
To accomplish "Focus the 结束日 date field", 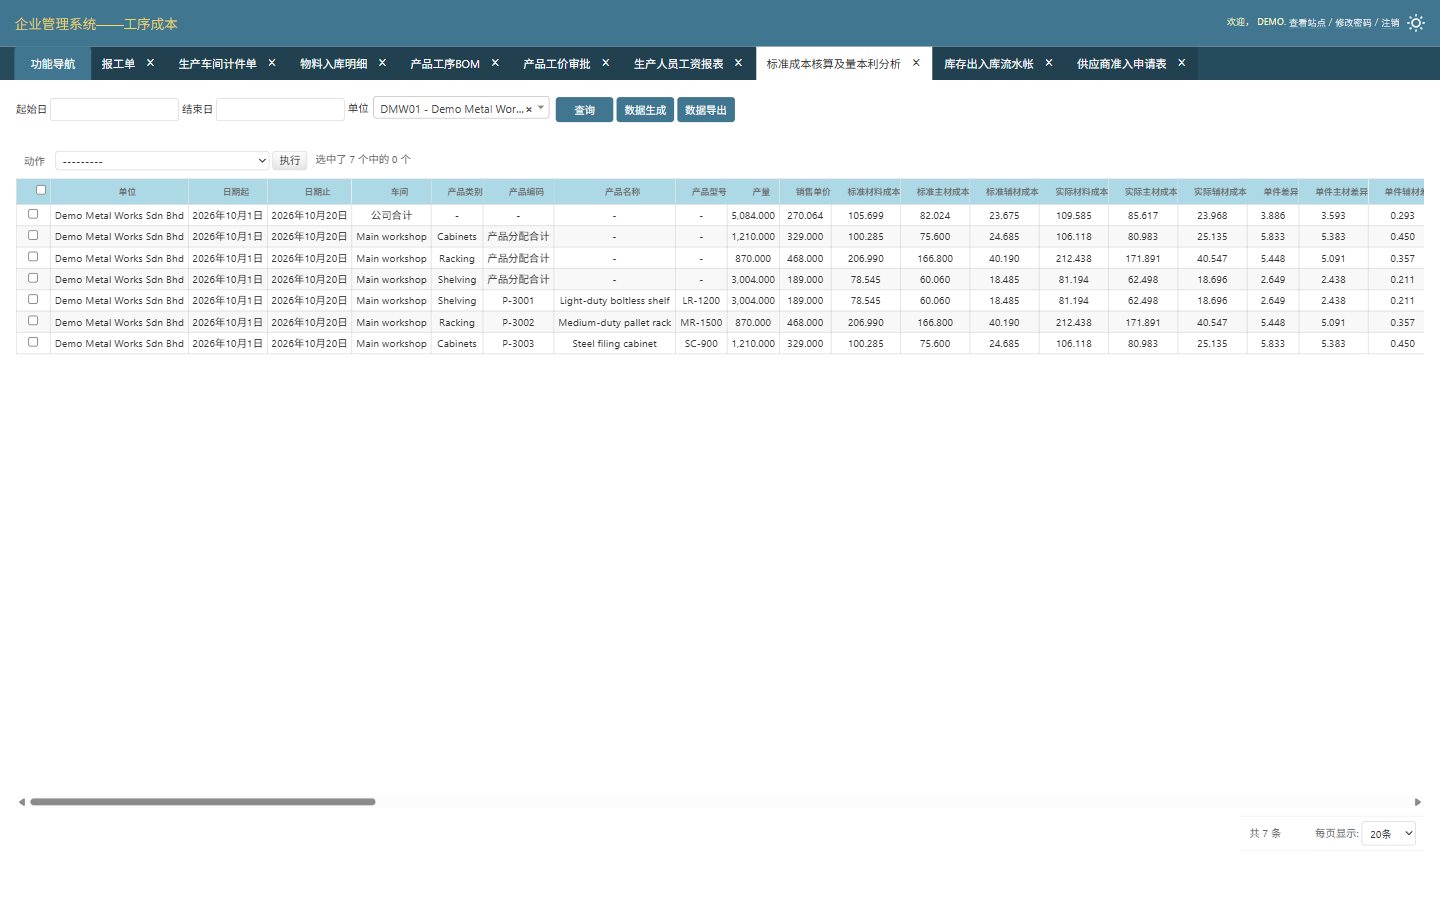I will 280,109.
